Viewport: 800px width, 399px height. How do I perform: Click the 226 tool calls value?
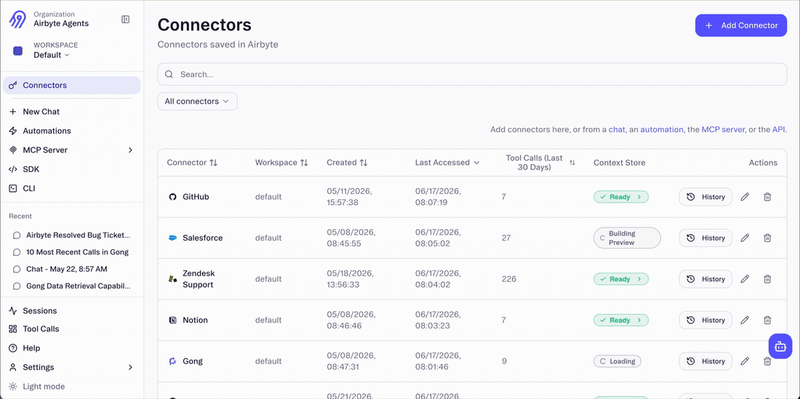[509, 279]
